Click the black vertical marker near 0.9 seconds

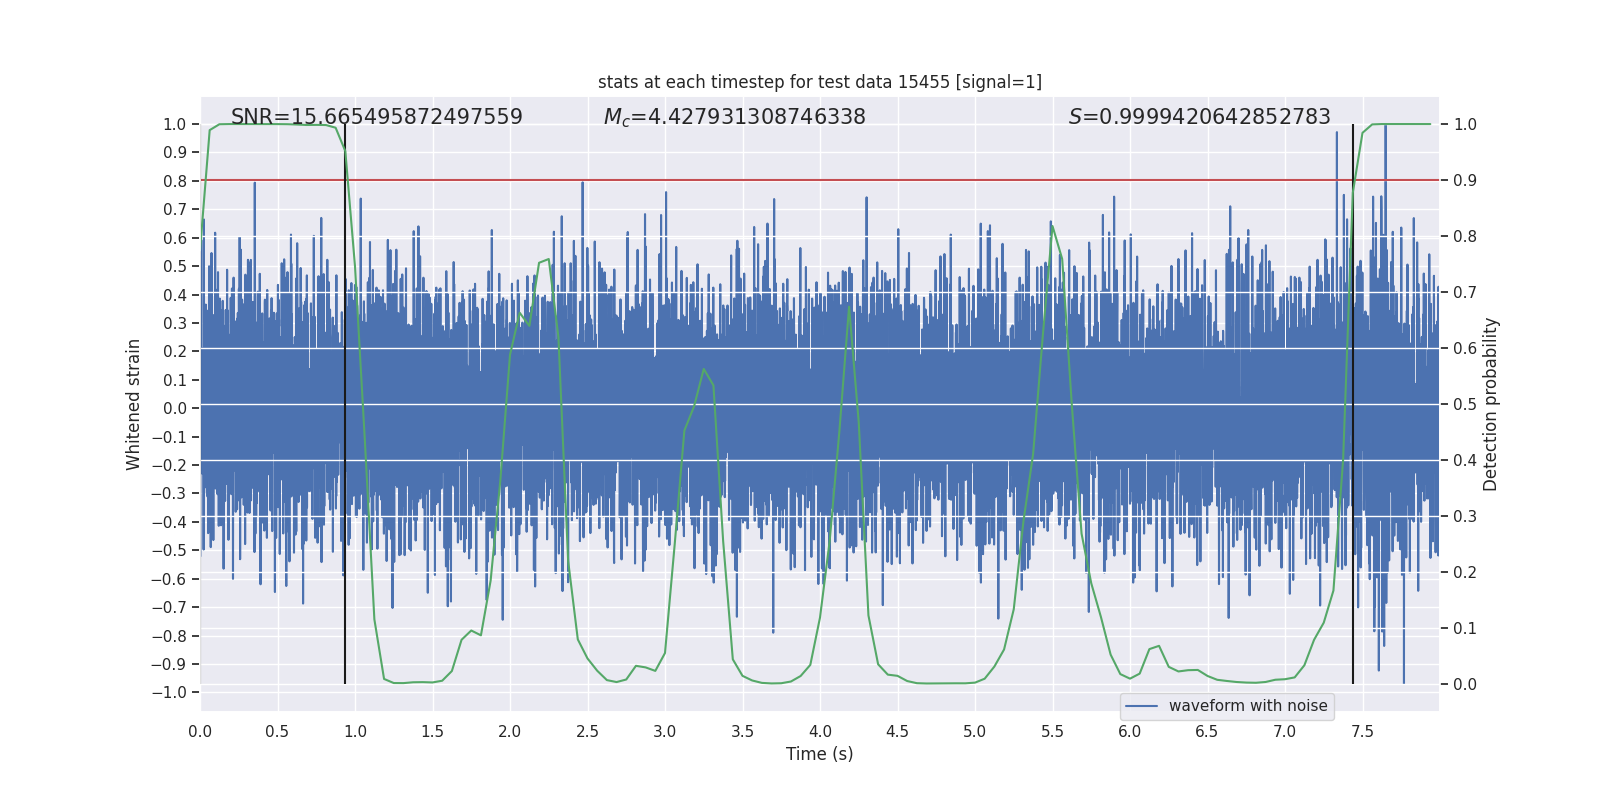[345, 400]
